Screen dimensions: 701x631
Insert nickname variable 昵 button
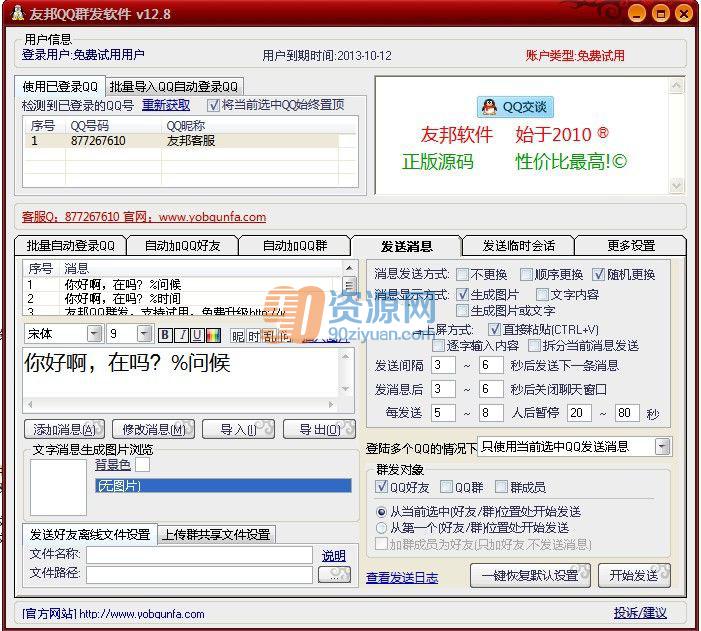tap(237, 335)
